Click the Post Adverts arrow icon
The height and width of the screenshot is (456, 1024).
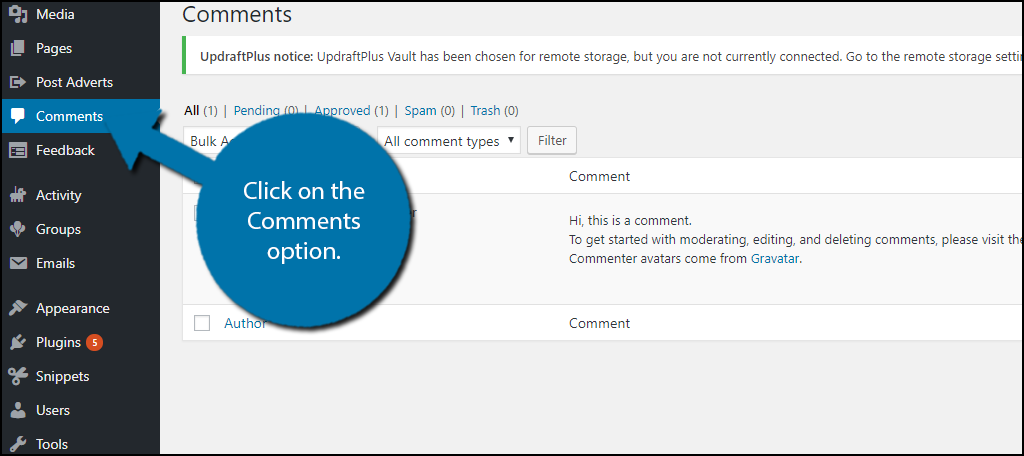(18, 82)
